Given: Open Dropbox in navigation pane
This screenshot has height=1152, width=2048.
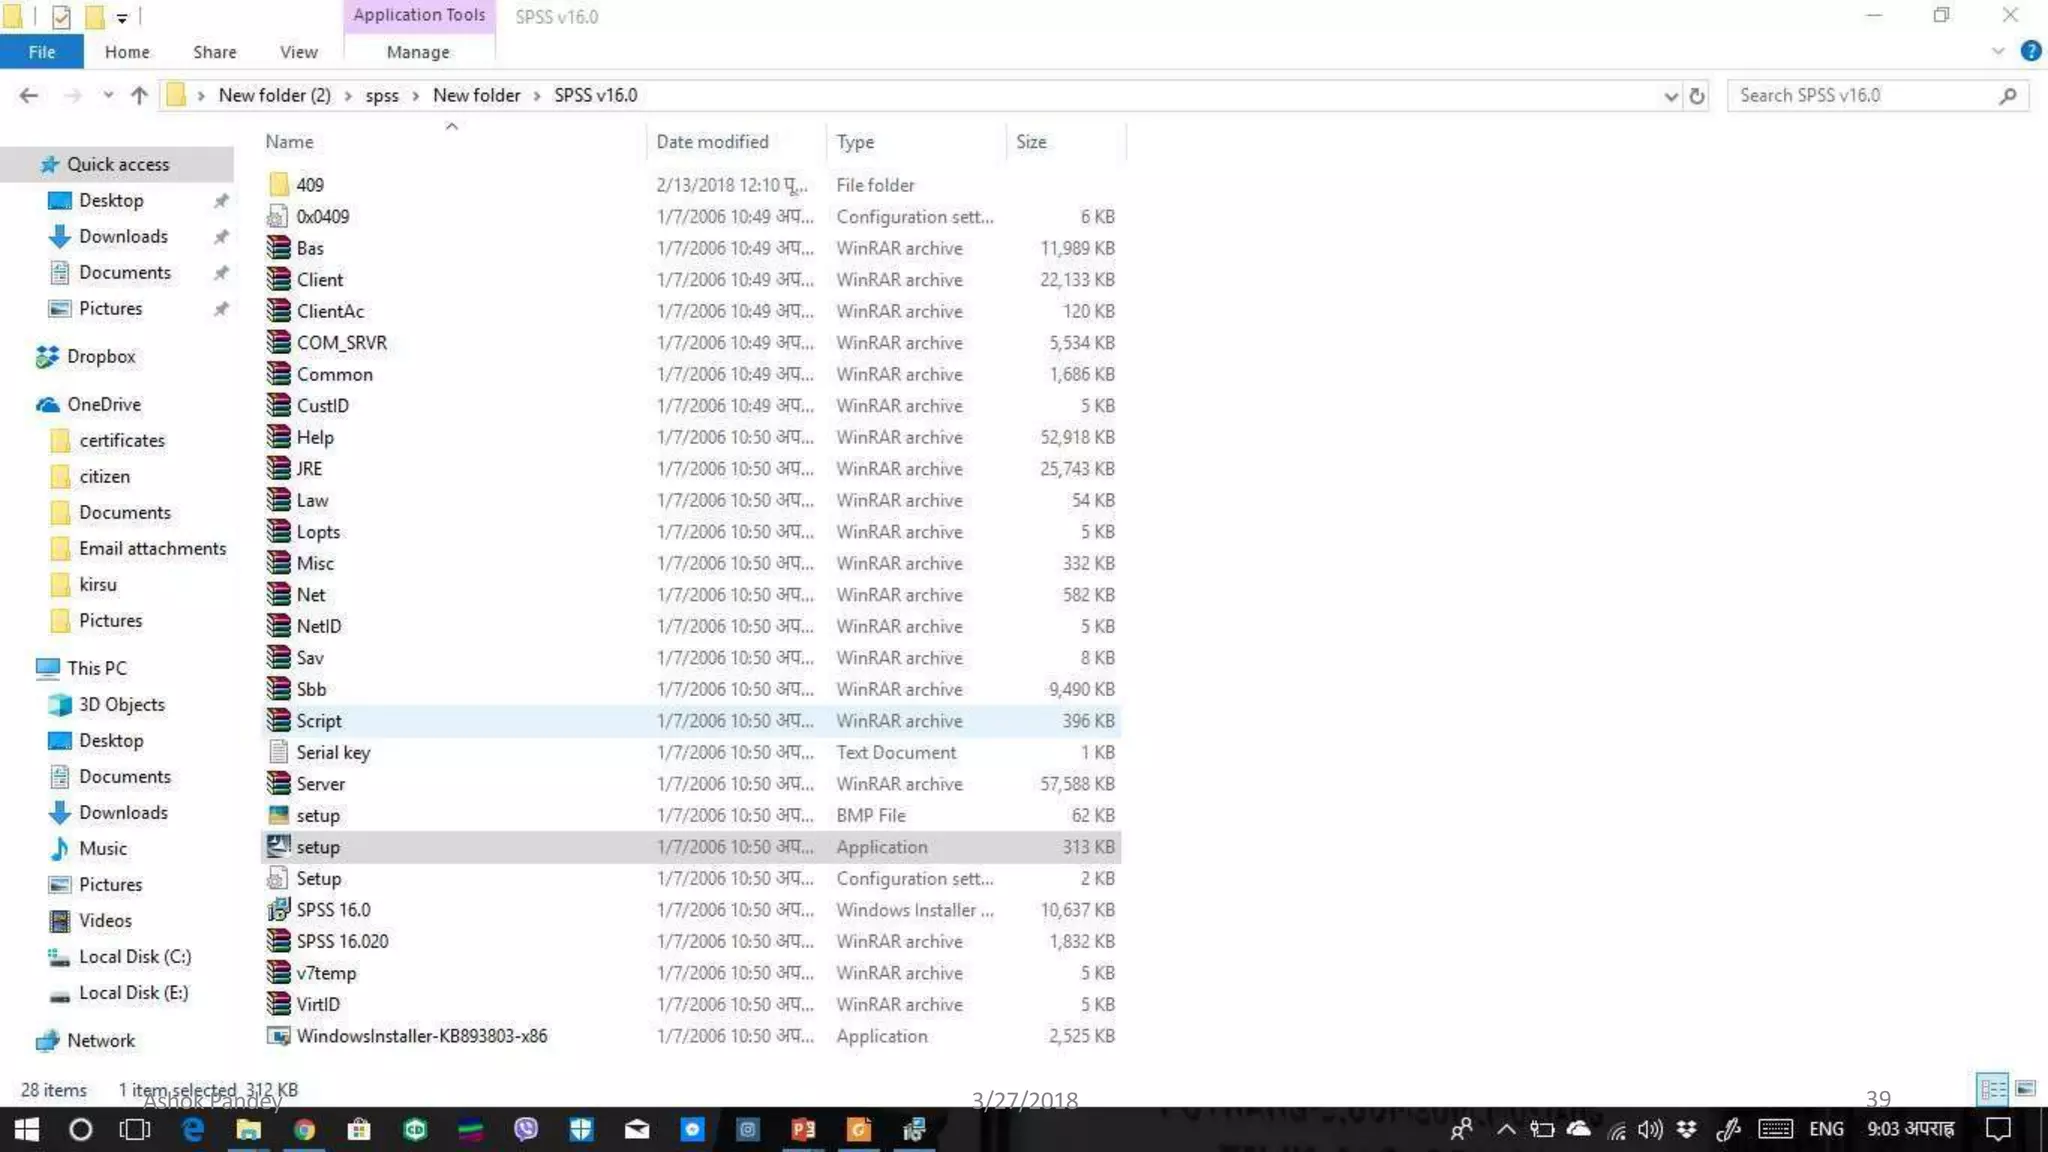Looking at the screenshot, I should (100, 357).
